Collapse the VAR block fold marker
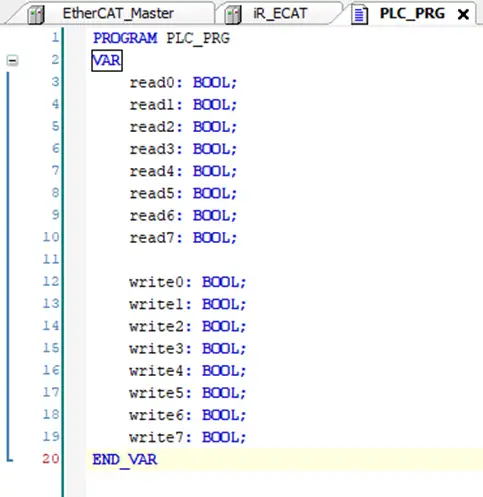The height and width of the screenshot is (497, 483). pyautogui.click(x=12, y=61)
